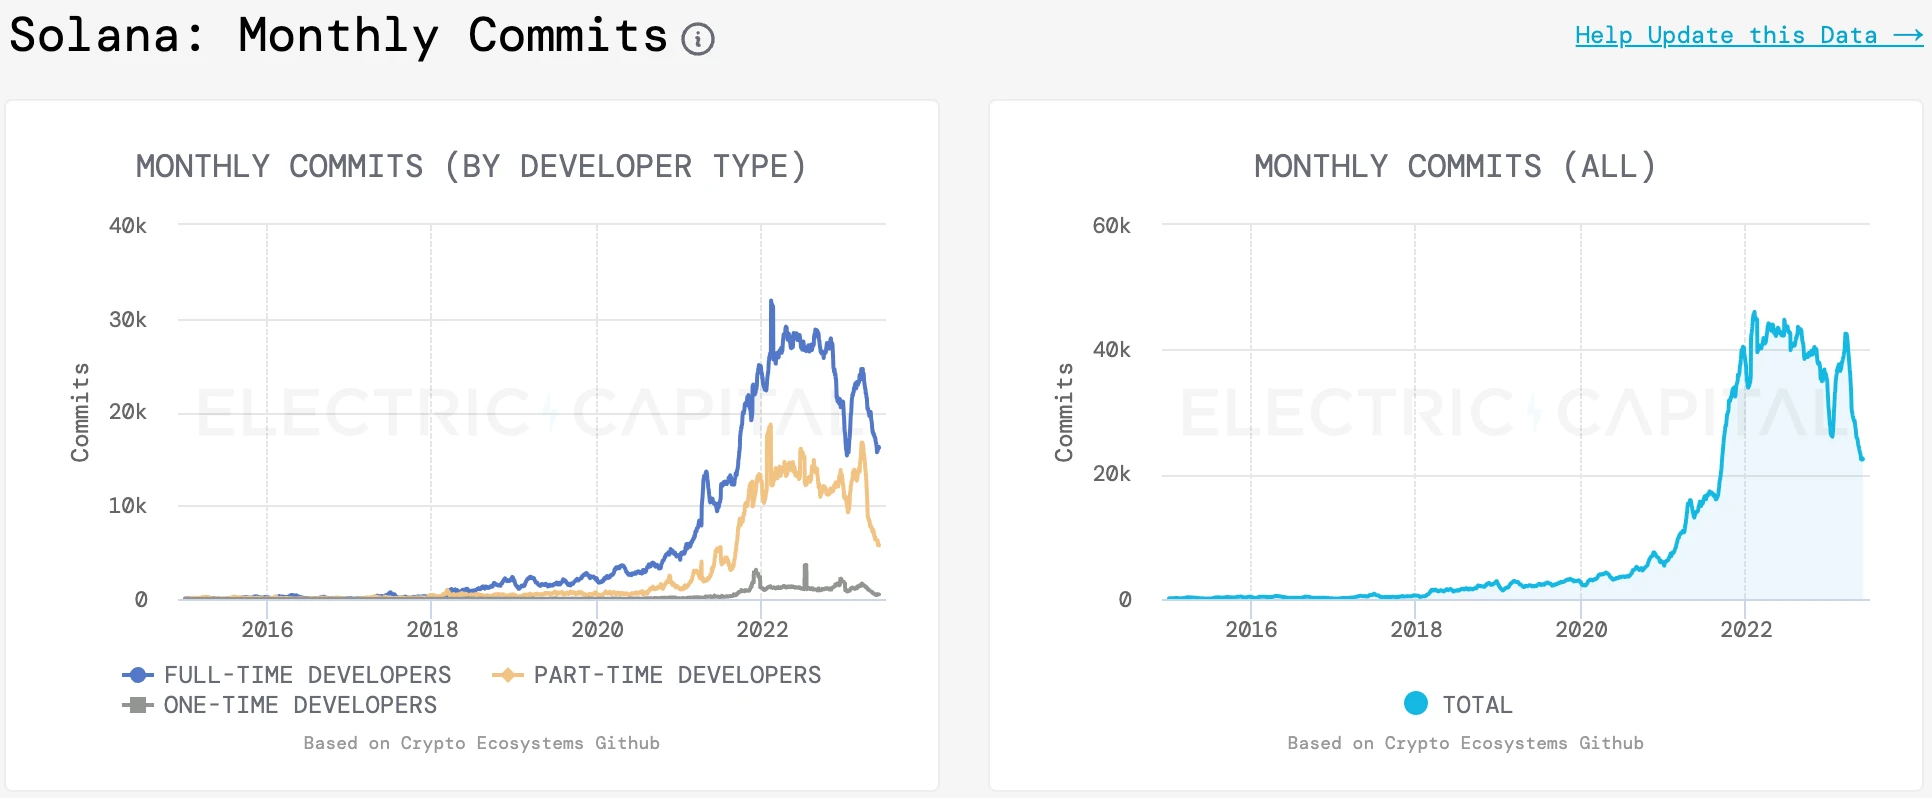Click the Monthly Commits (By Developer Type) title

coord(470,166)
